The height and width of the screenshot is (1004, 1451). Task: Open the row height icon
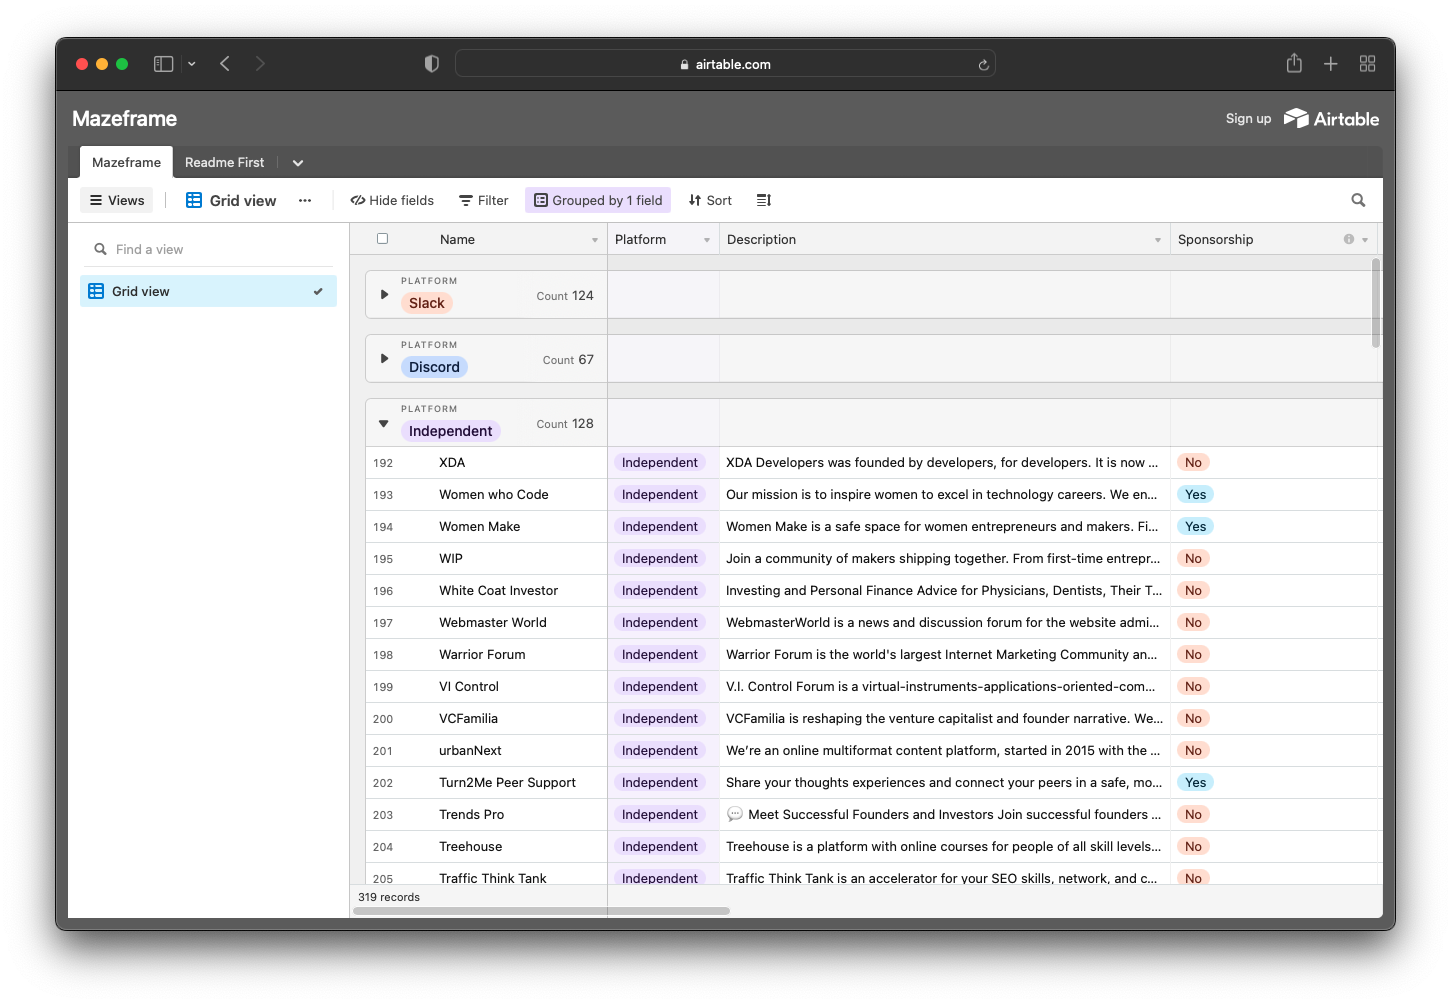(764, 200)
